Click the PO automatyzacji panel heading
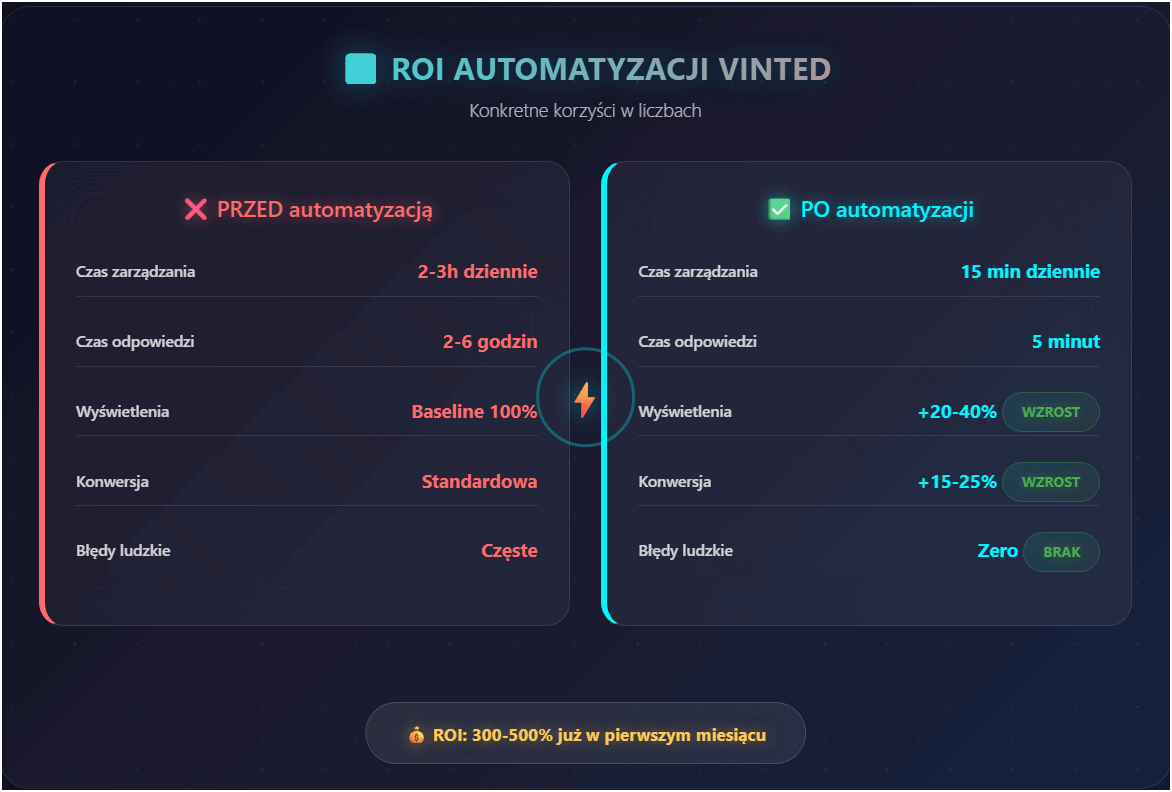1172x792 pixels. click(887, 210)
